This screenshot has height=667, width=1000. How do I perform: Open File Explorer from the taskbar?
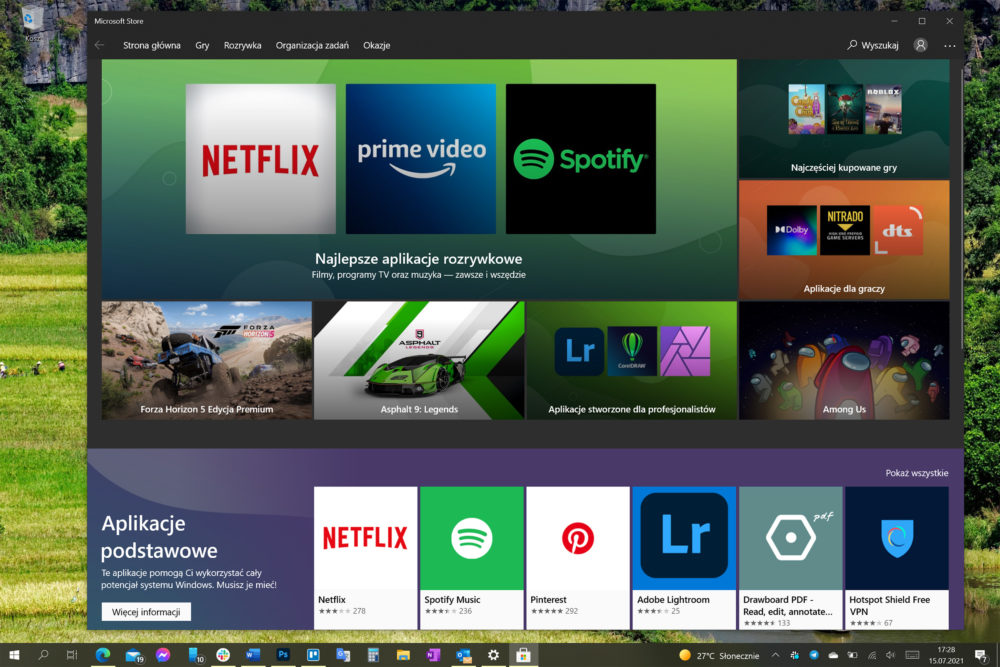coord(403,655)
